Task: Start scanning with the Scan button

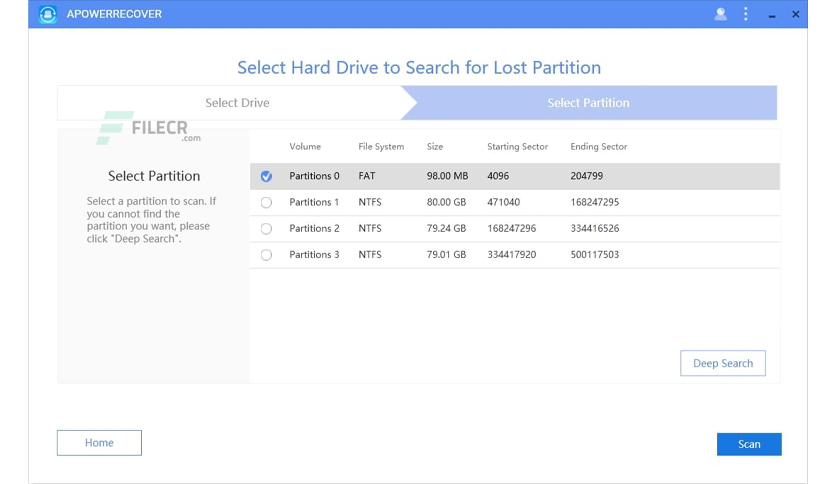Action: pos(749,444)
